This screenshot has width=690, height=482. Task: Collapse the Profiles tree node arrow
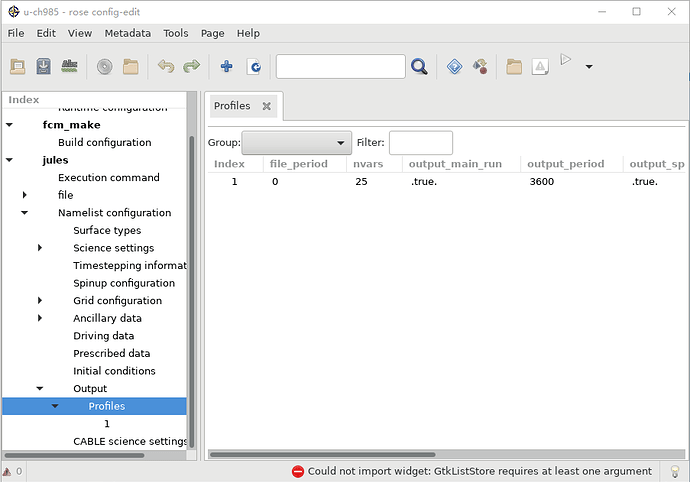pos(55,406)
